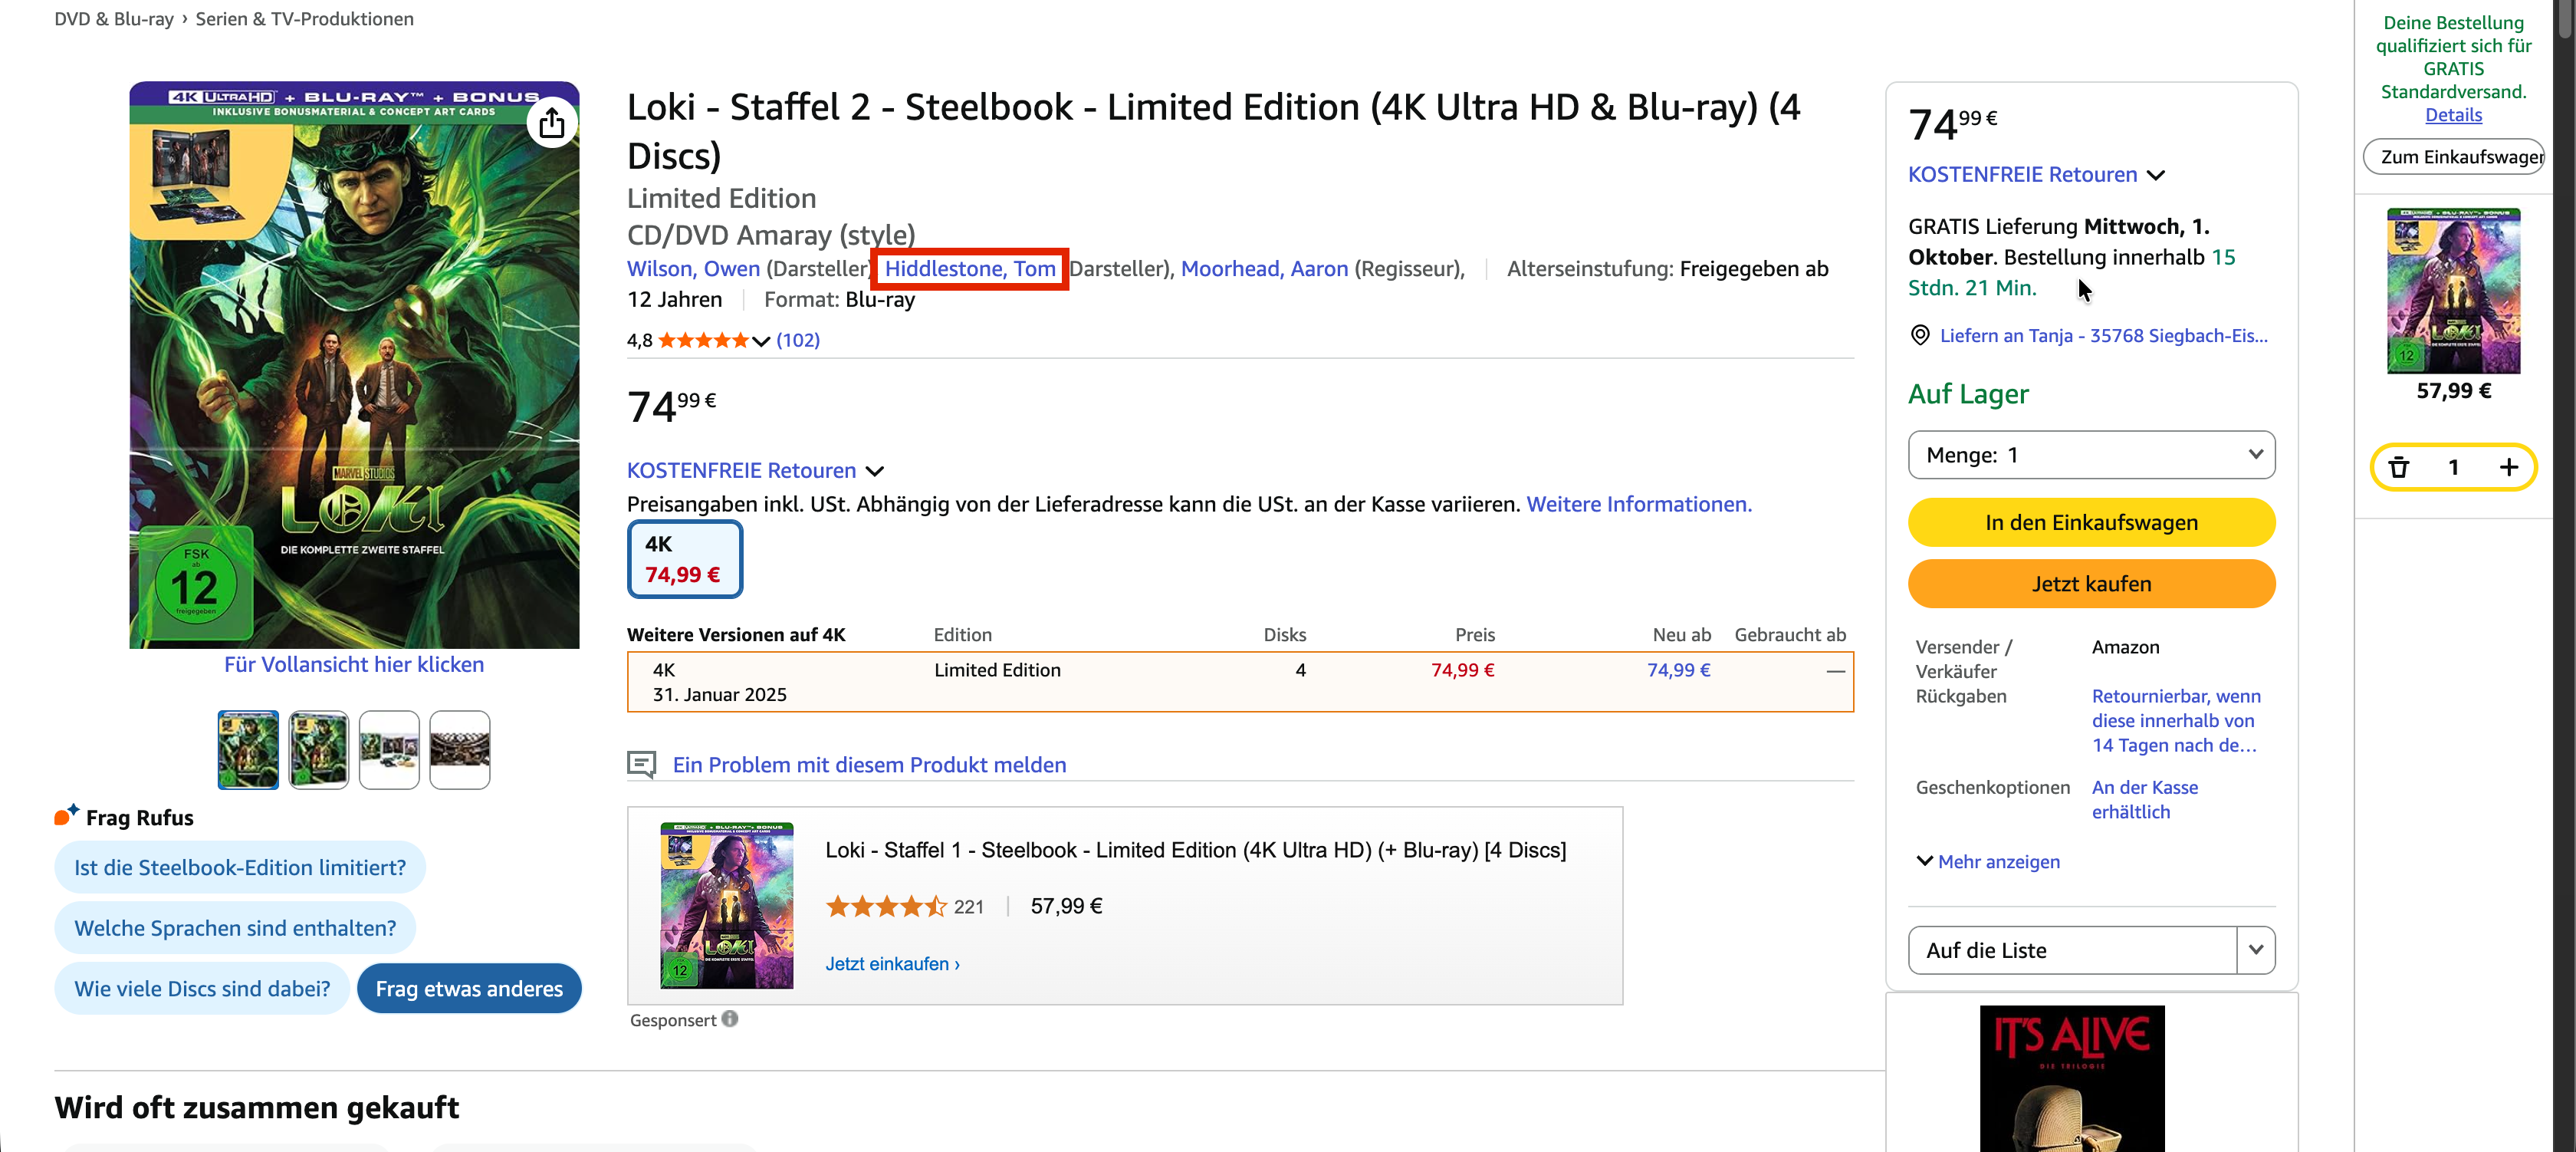
Task: Expand the Auf die Liste dropdown arrow
Action: tap(2255, 950)
